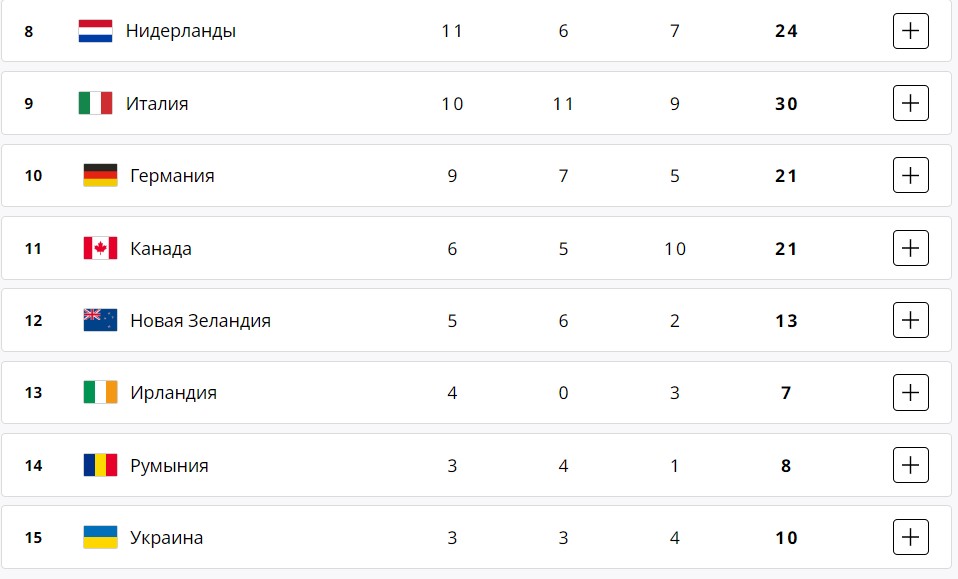Open Germany row plus expander
958x579 pixels.
(x=910, y=175)
